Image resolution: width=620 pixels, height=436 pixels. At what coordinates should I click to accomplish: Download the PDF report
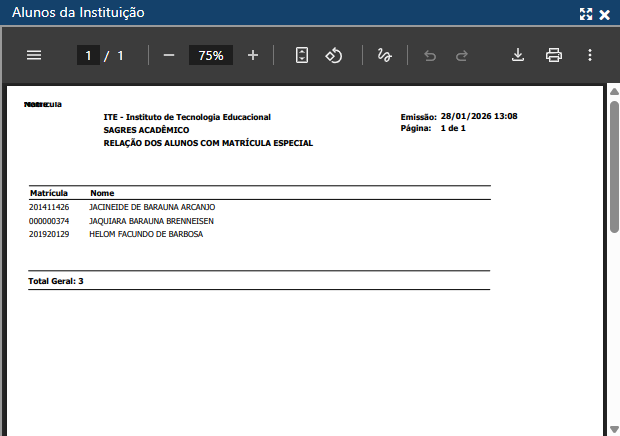click(518, 56)
